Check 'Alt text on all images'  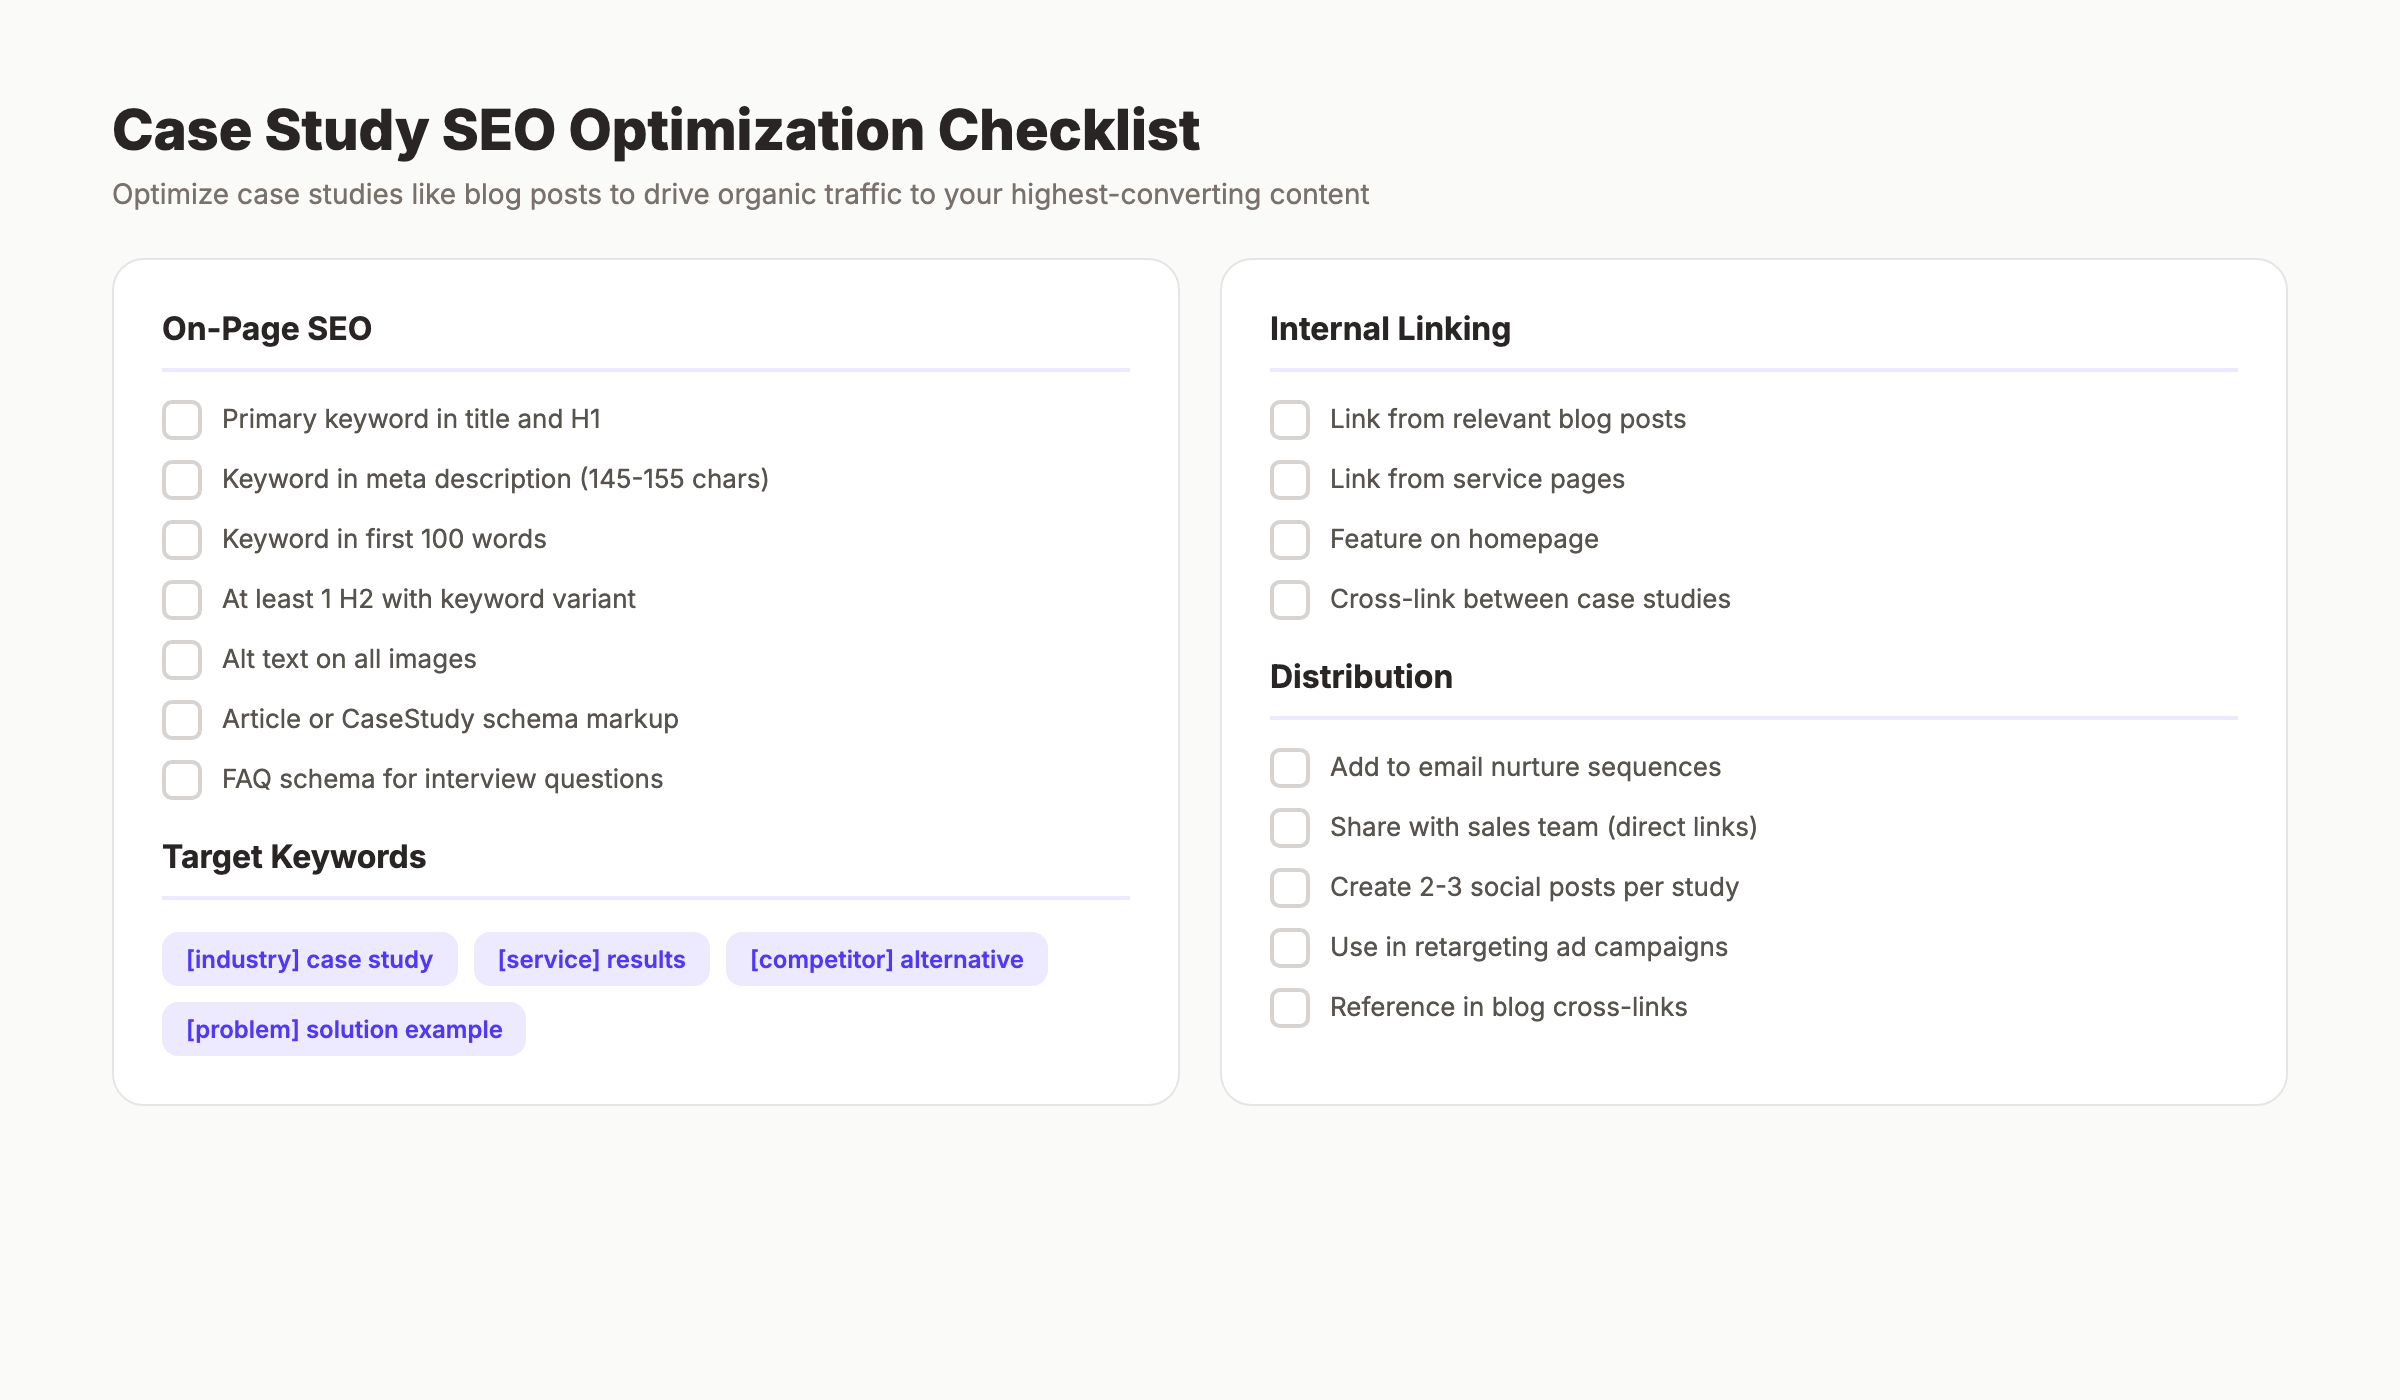pos(181,660)
